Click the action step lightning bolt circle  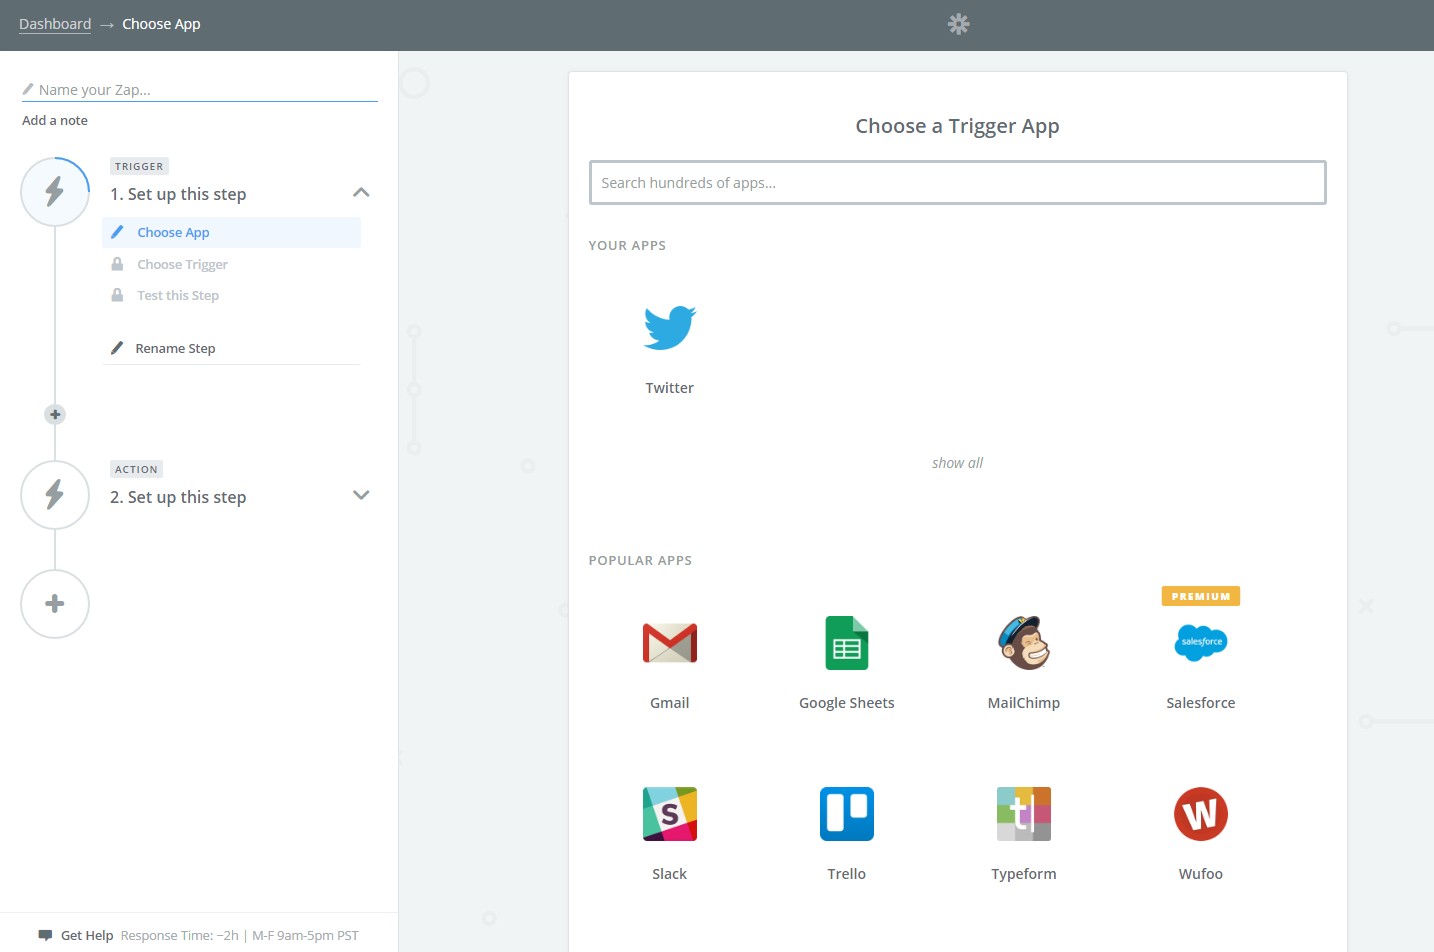tap(55, 494)
